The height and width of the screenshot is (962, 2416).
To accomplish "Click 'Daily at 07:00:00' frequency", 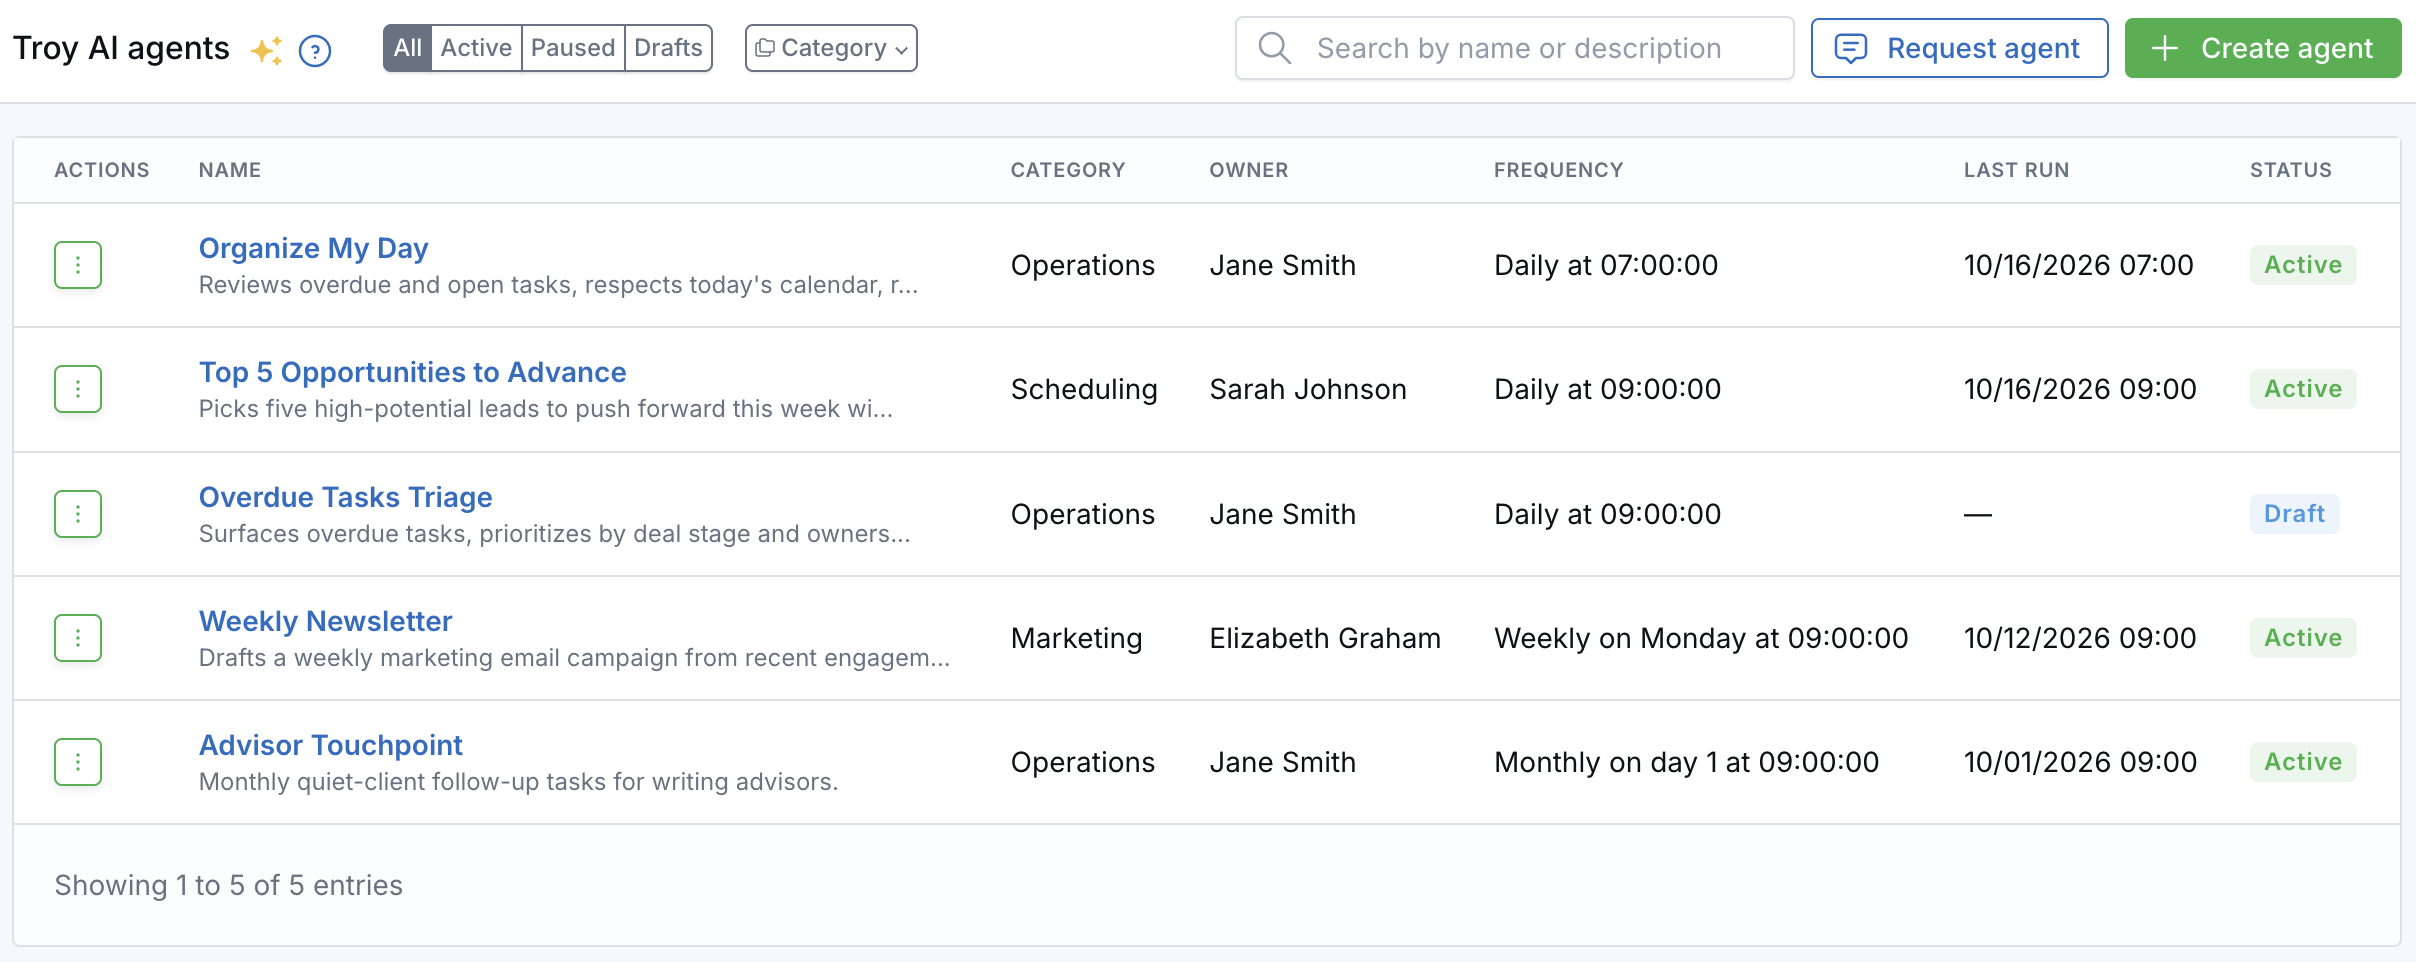I will point(1606,265).
